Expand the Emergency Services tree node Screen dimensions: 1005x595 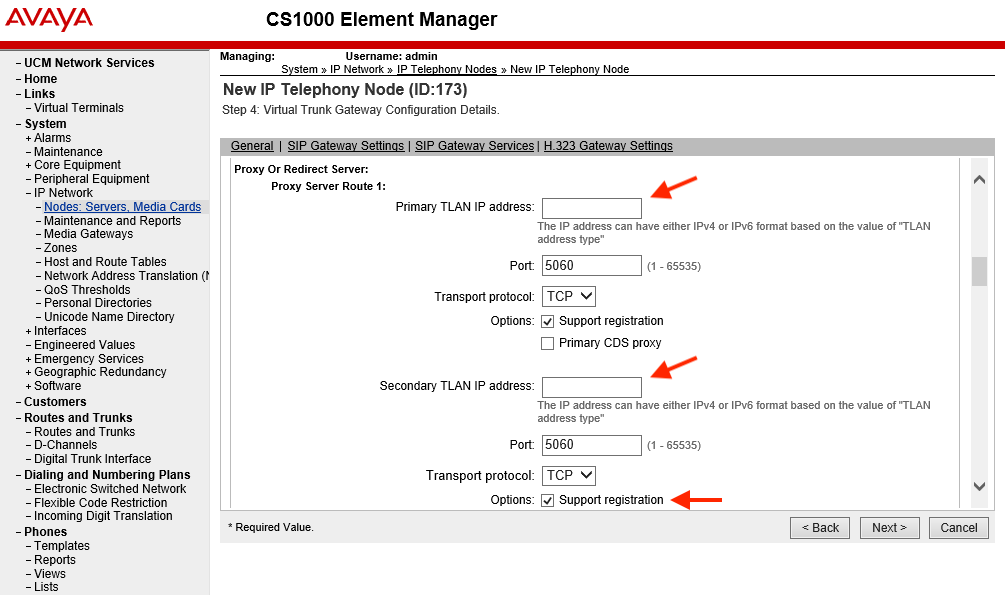[28, 360]
